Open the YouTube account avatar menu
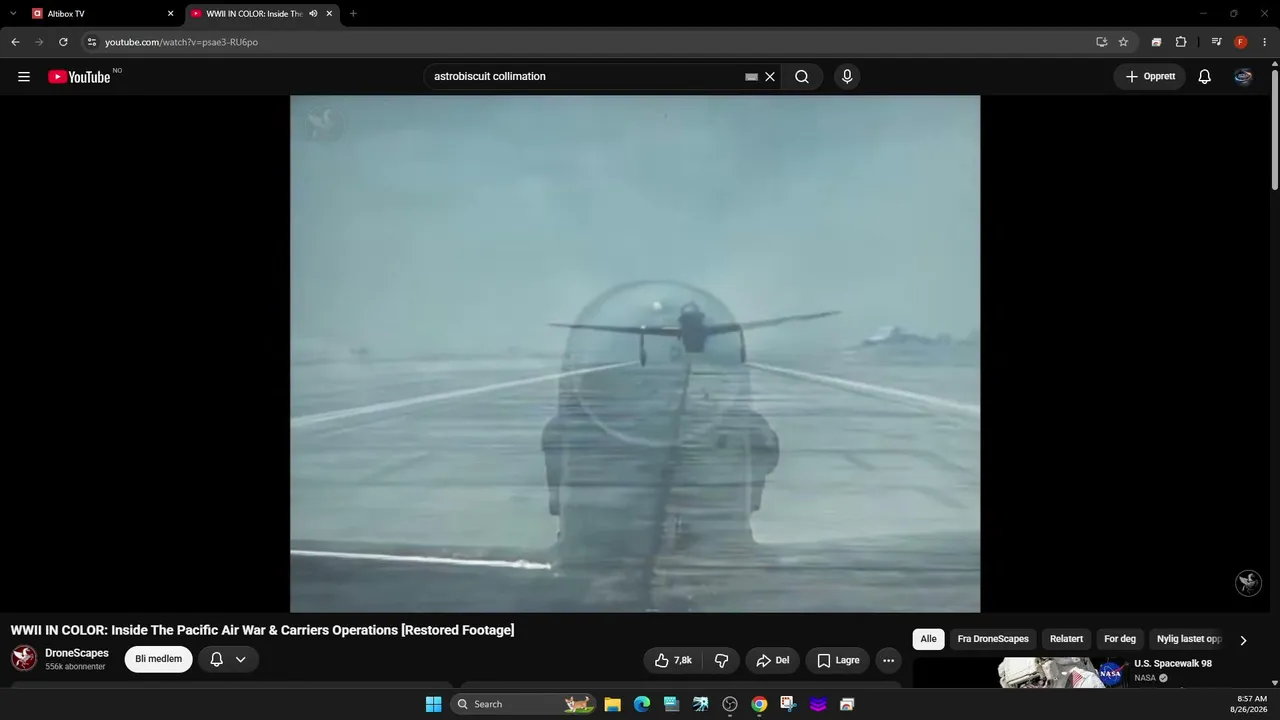The height and width of the screenshot is (720, 1280). tap(1243, 77)
